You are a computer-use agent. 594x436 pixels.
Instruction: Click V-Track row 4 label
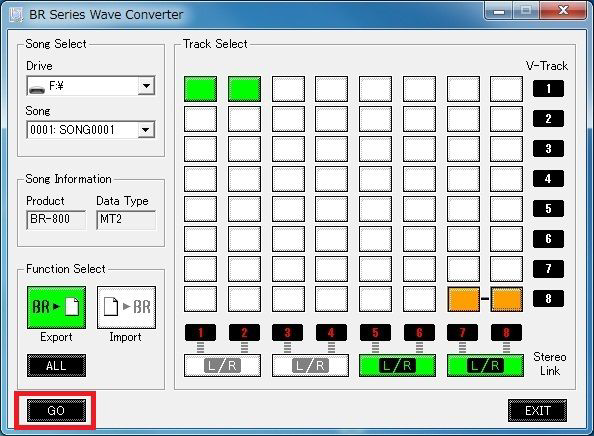coord(548,178)
